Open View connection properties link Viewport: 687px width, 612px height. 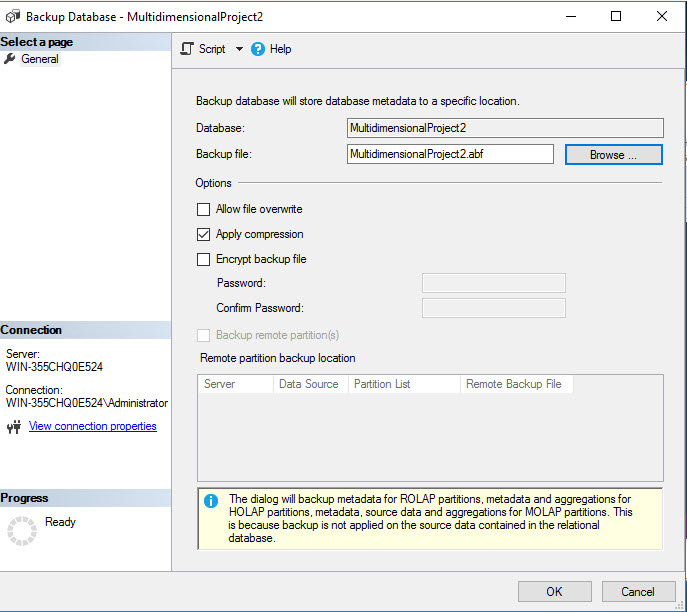click(x=92, y=426)
